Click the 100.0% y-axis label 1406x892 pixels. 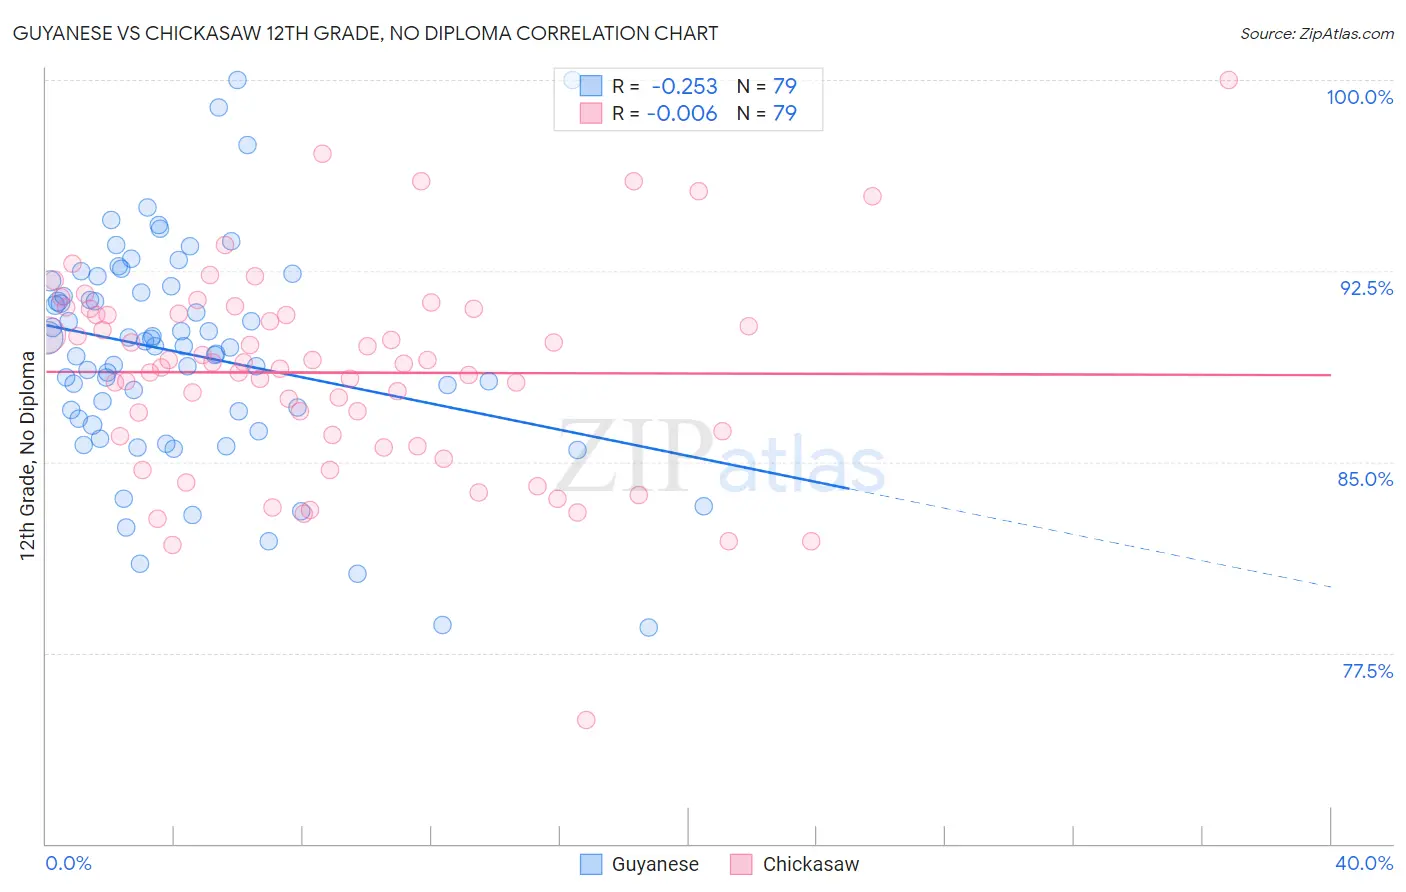tap(1360, 97)
